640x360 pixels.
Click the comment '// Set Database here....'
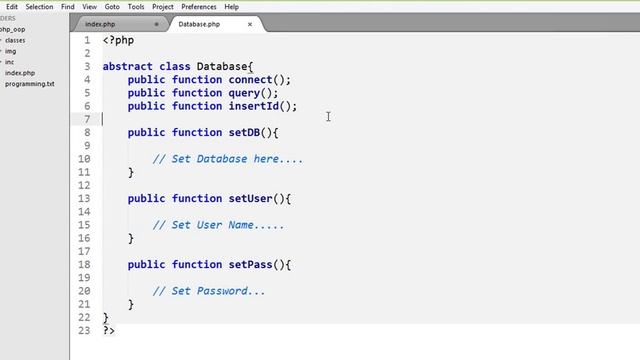[x=228, y=159]
